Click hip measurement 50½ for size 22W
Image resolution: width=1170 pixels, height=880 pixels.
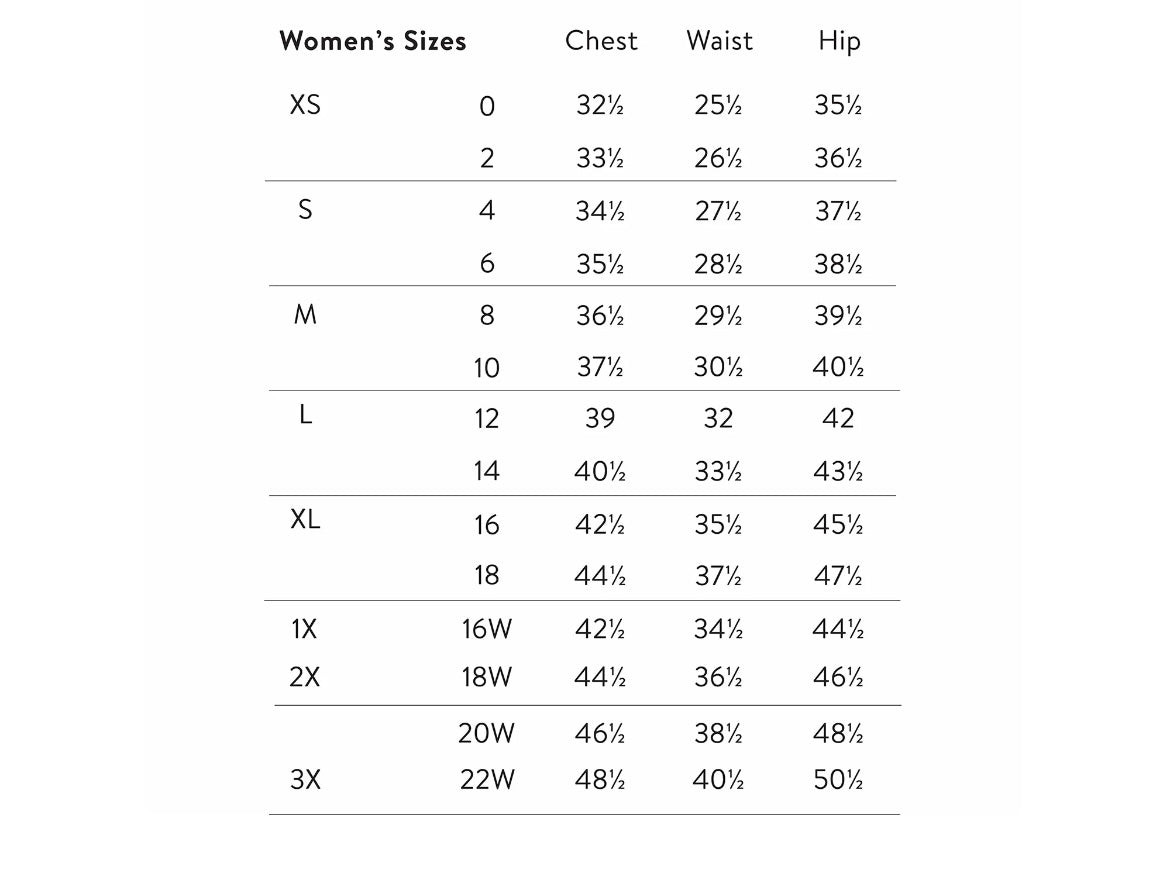click(838, 780)
